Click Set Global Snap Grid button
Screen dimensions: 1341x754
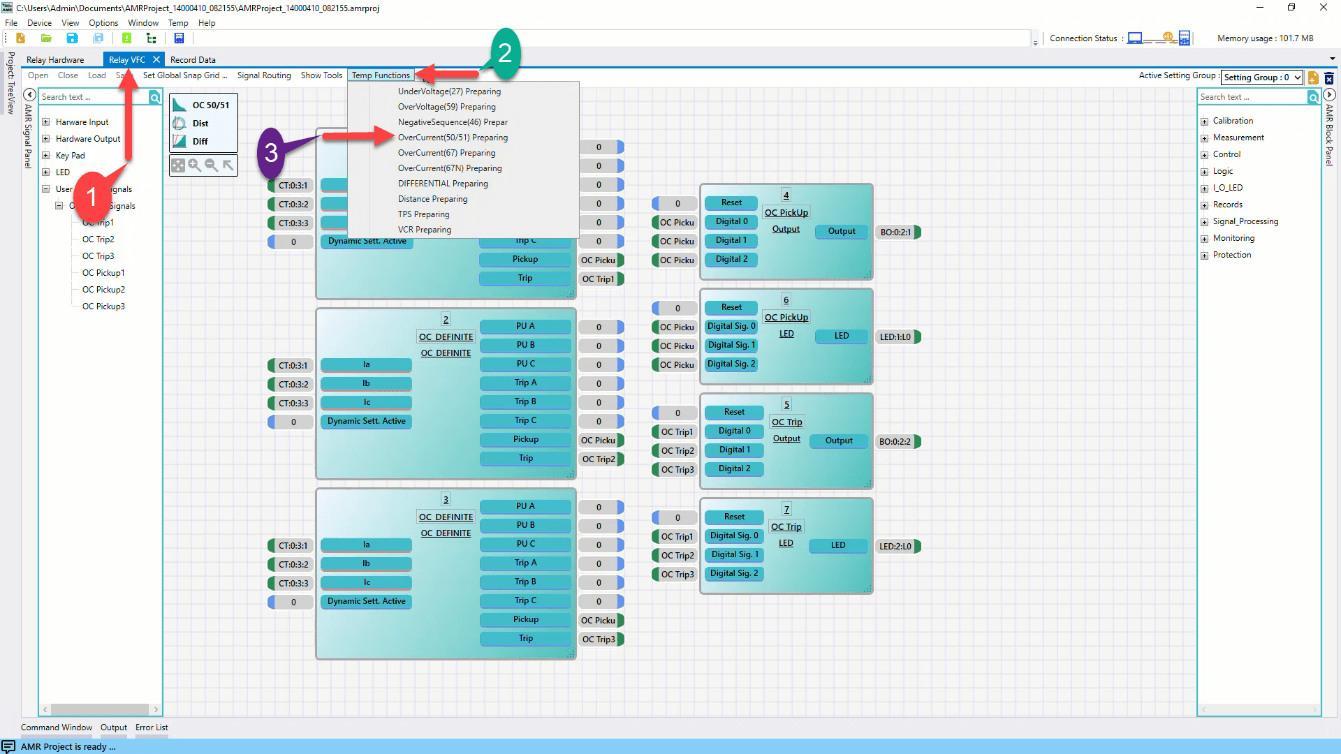coord(185,75)
